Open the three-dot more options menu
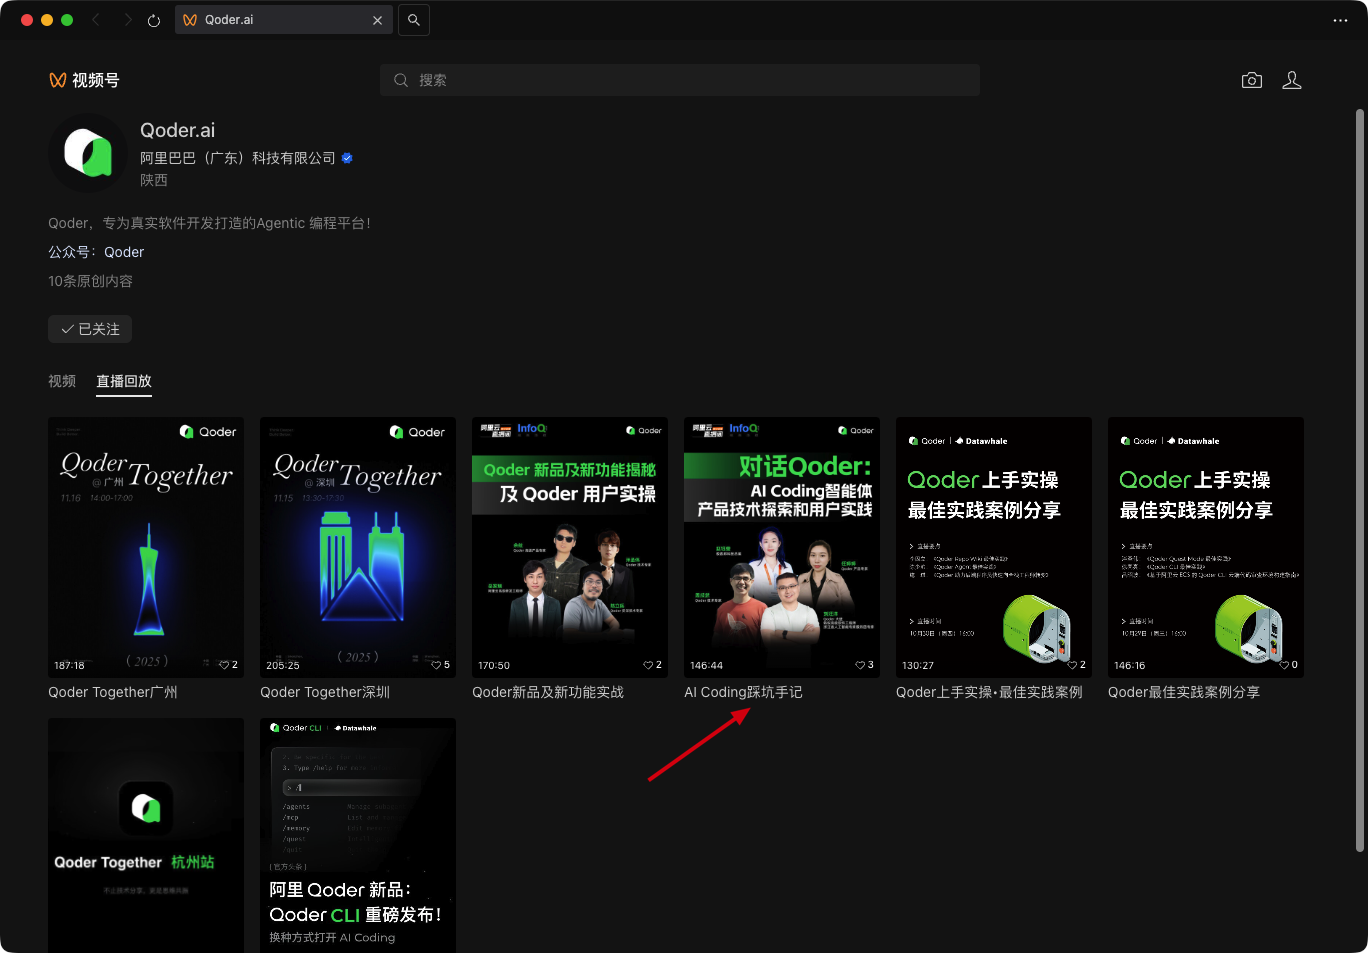 [1340, 20]
